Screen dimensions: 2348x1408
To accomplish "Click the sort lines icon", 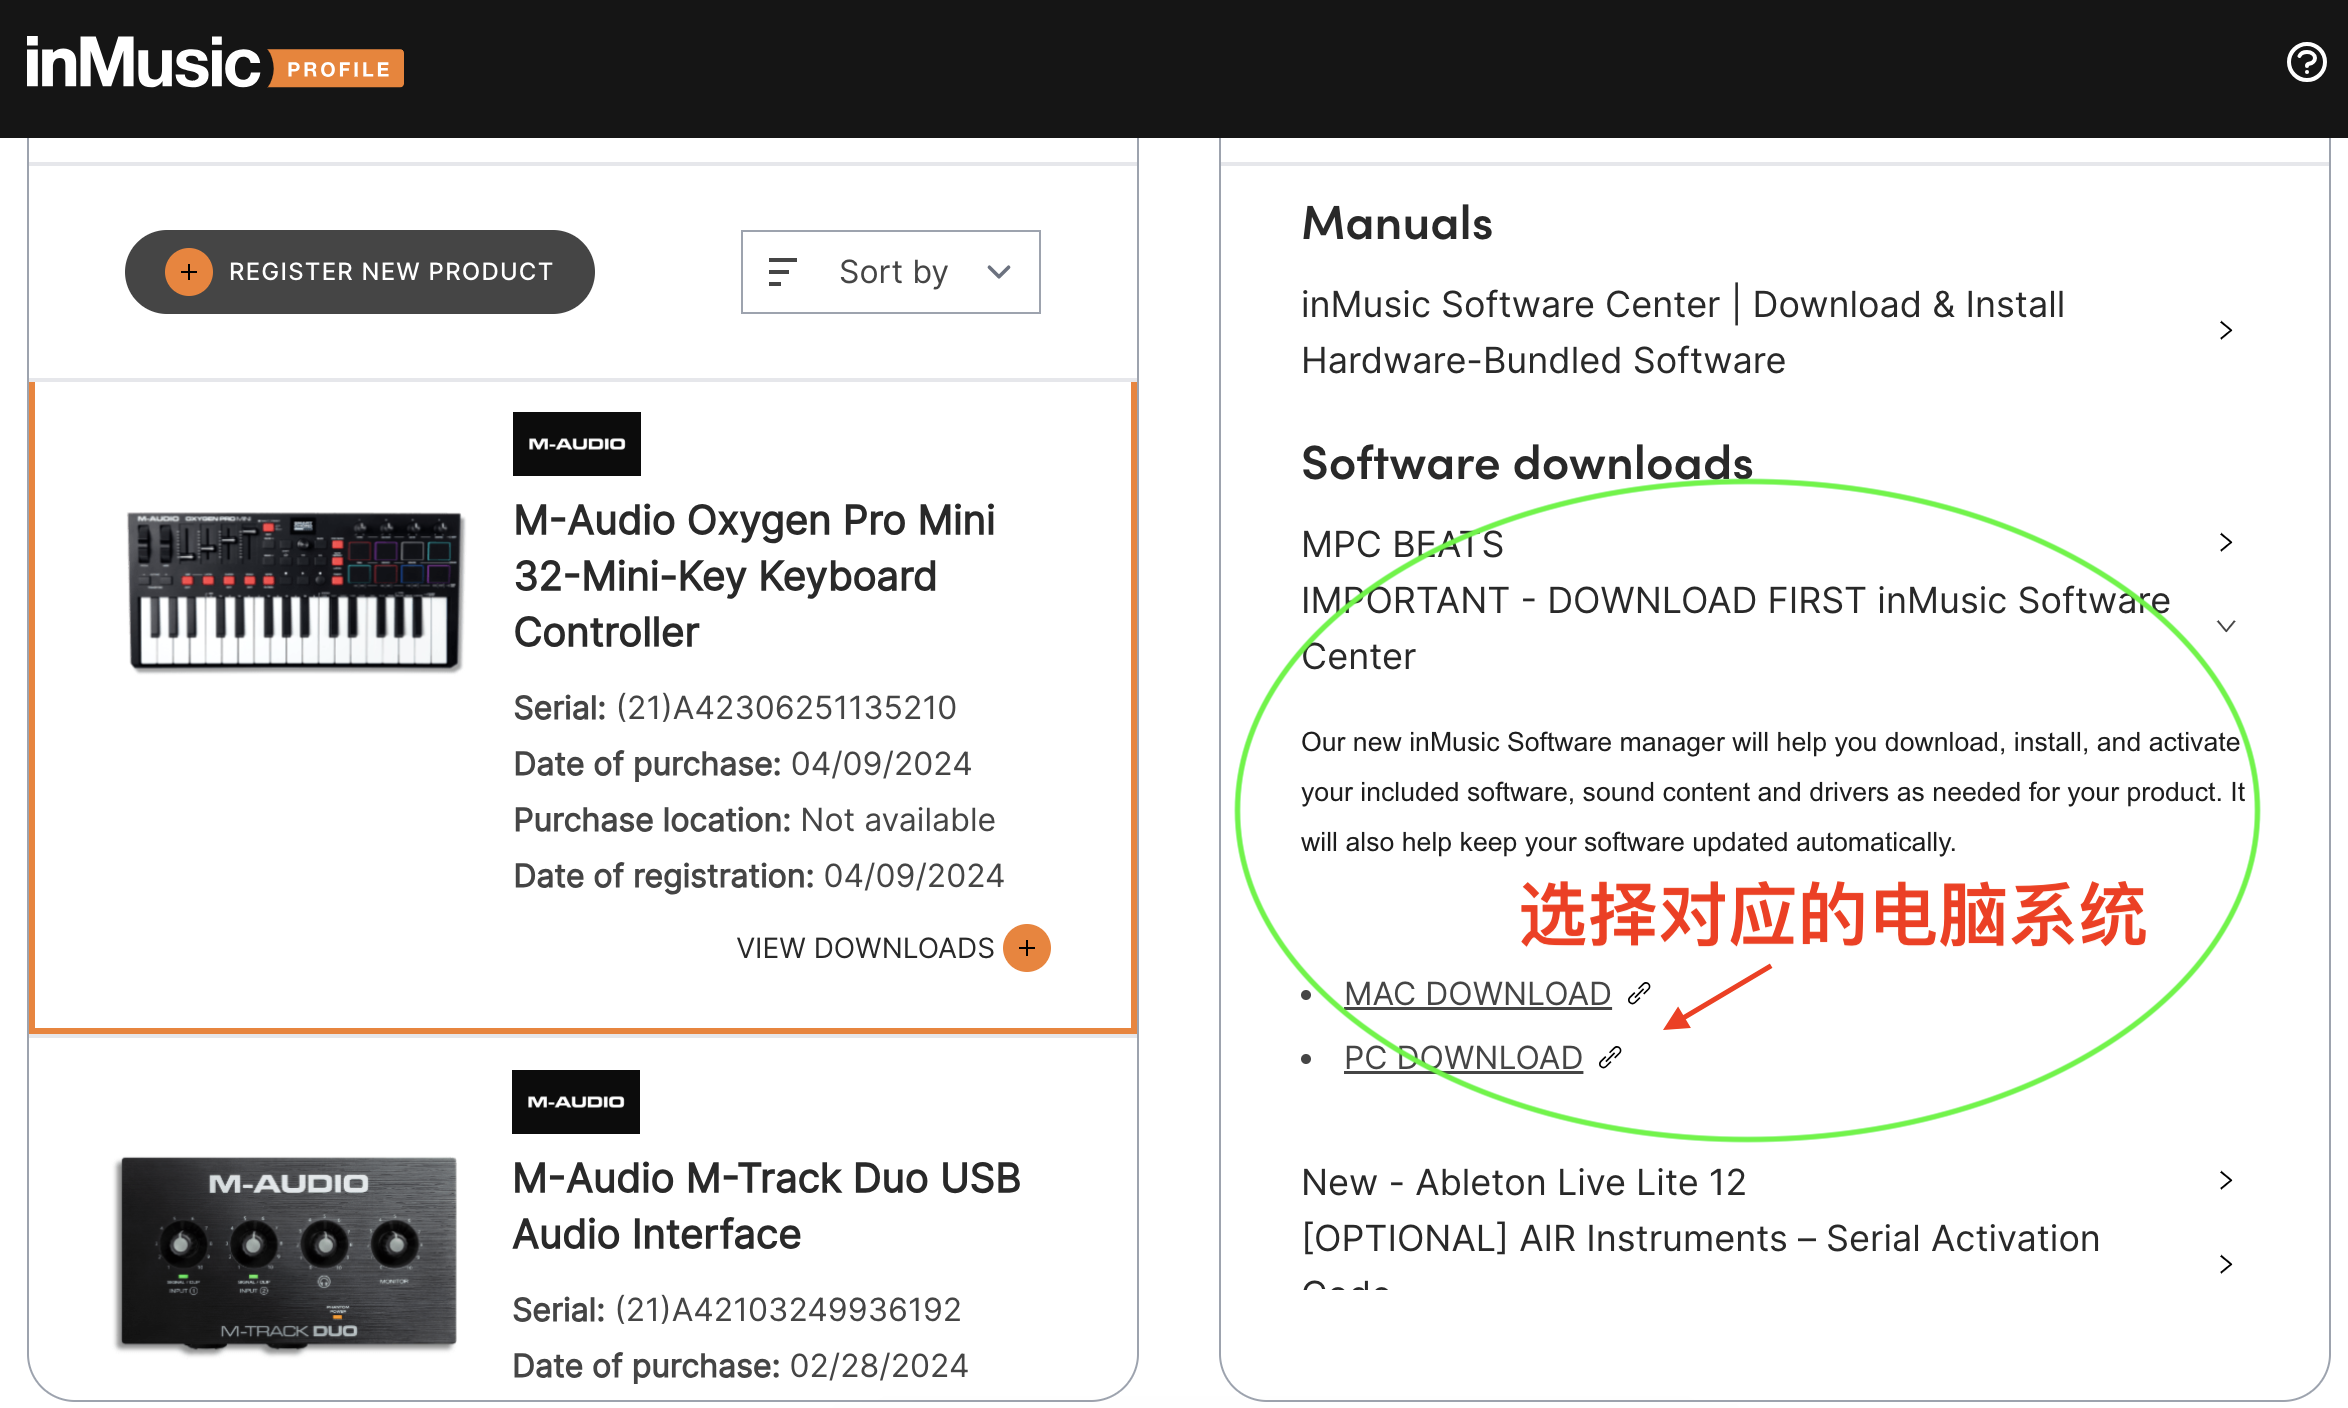I will pos(782,272).
